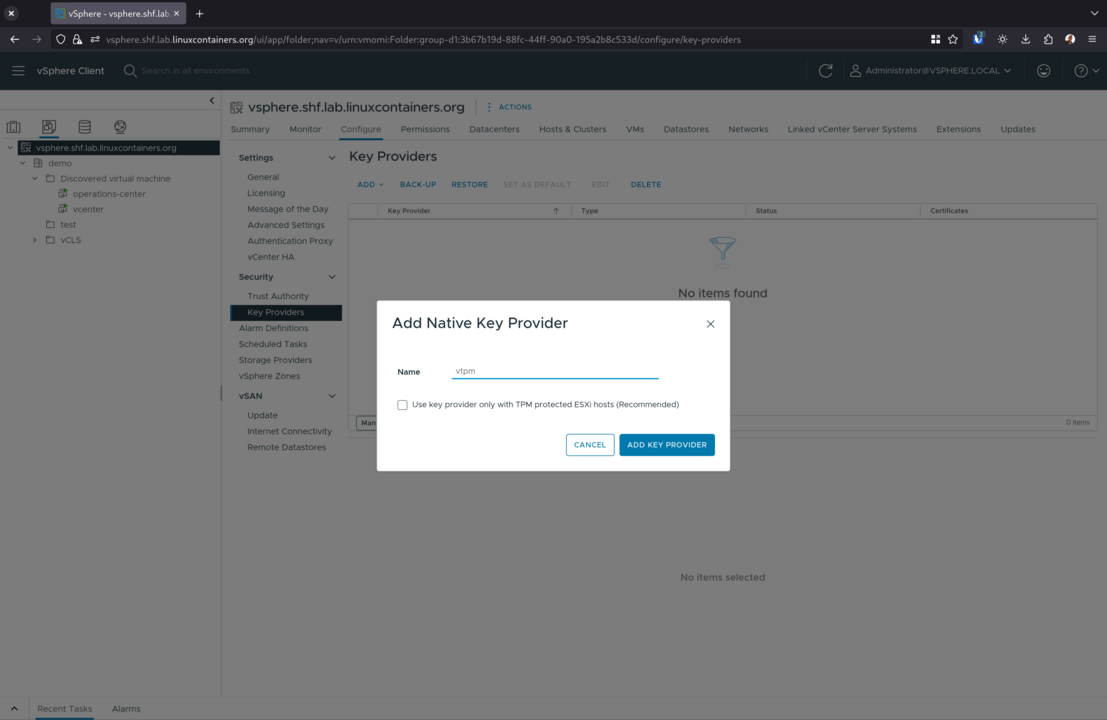Select the Networking inventory icon
This screenshot has width=1107, height=720.
[120, 127]
